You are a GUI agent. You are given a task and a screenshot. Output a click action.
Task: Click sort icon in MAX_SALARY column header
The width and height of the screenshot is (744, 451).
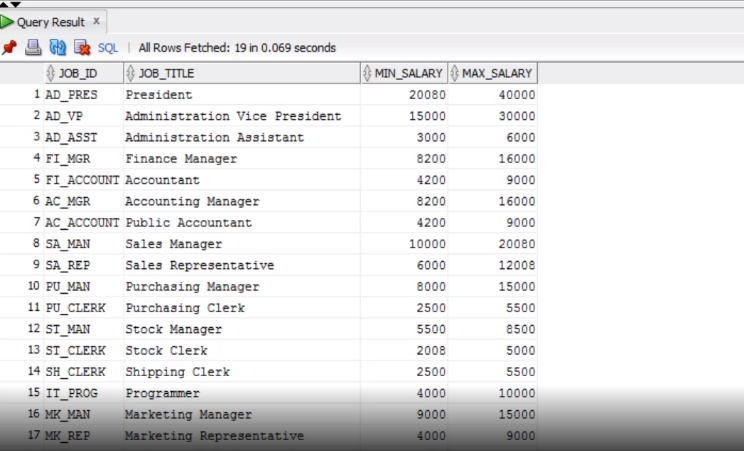(455, 73)
